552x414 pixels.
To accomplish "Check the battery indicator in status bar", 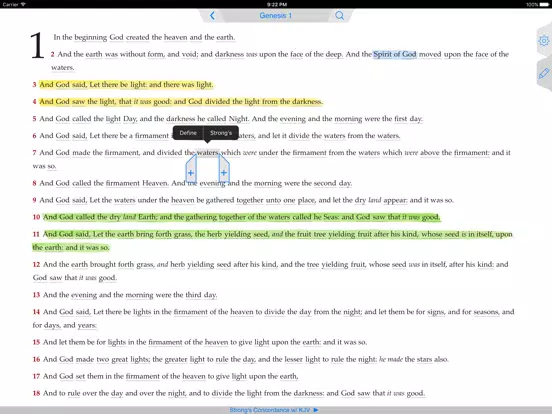I will click(x=544, y=5).
